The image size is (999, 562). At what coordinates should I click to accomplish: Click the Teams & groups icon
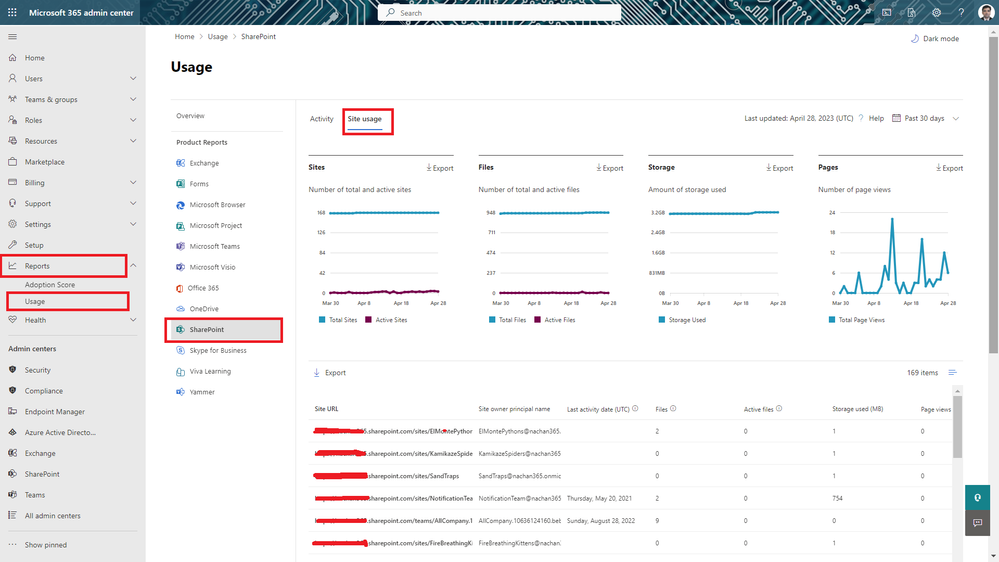(12, 99)
